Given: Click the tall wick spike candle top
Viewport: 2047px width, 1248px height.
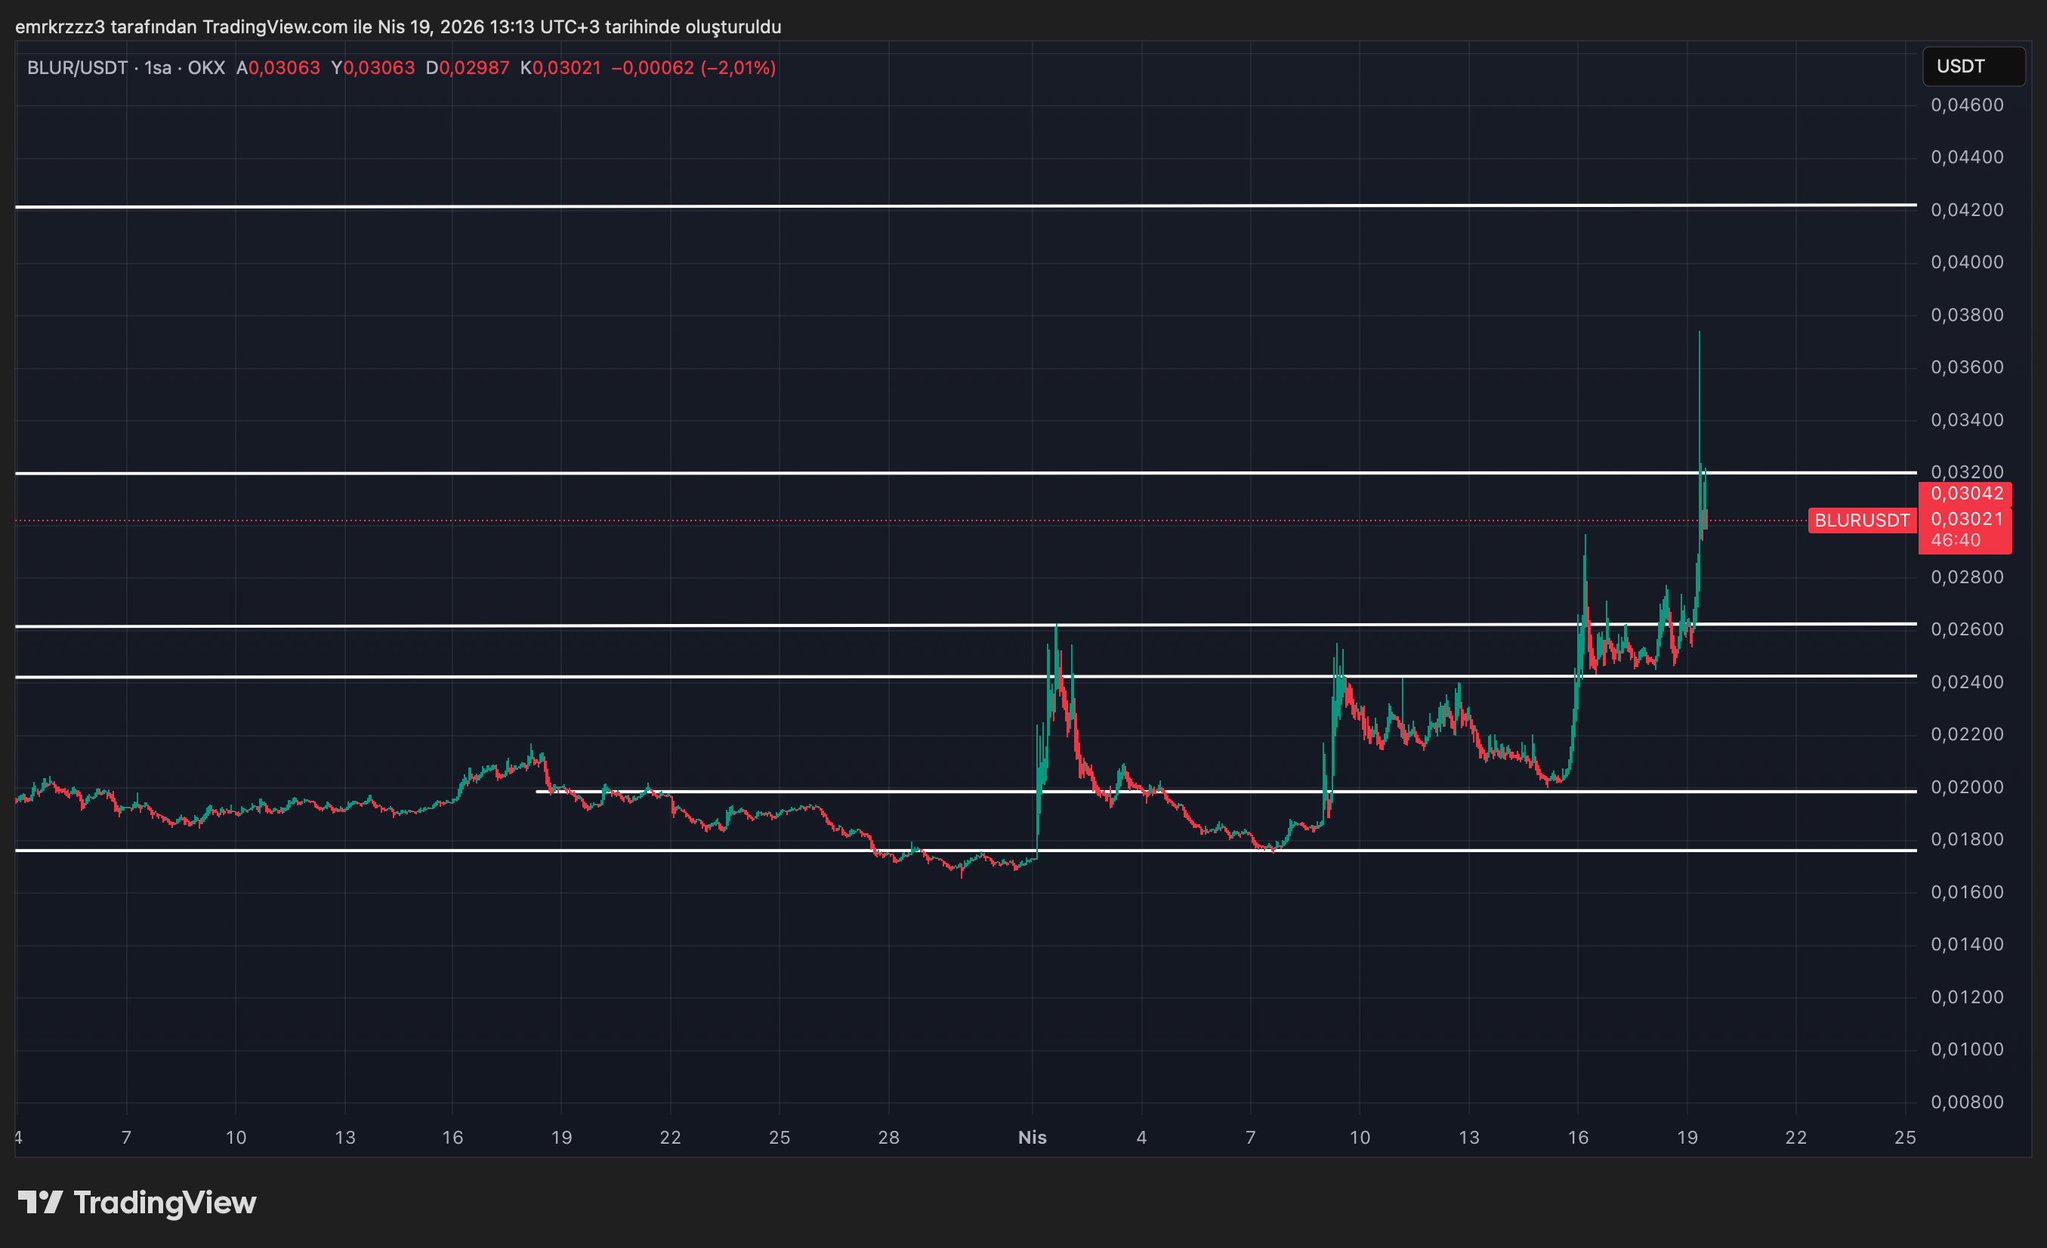Looking at the screenshot, I should [1699, 335].
